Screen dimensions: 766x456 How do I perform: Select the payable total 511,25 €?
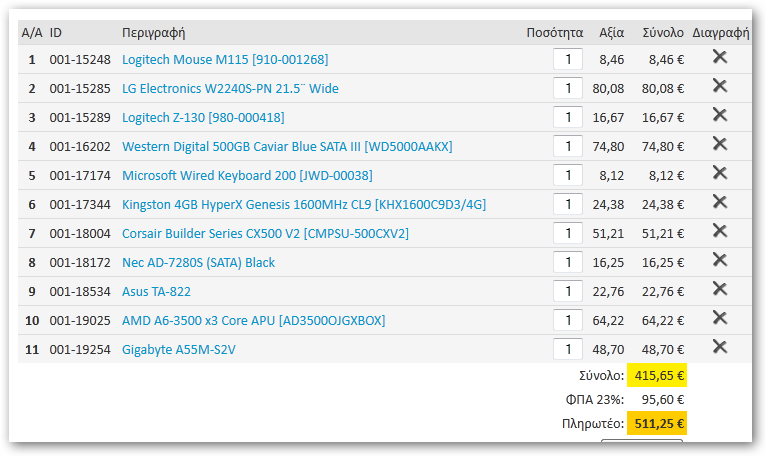tap(657, 423)
